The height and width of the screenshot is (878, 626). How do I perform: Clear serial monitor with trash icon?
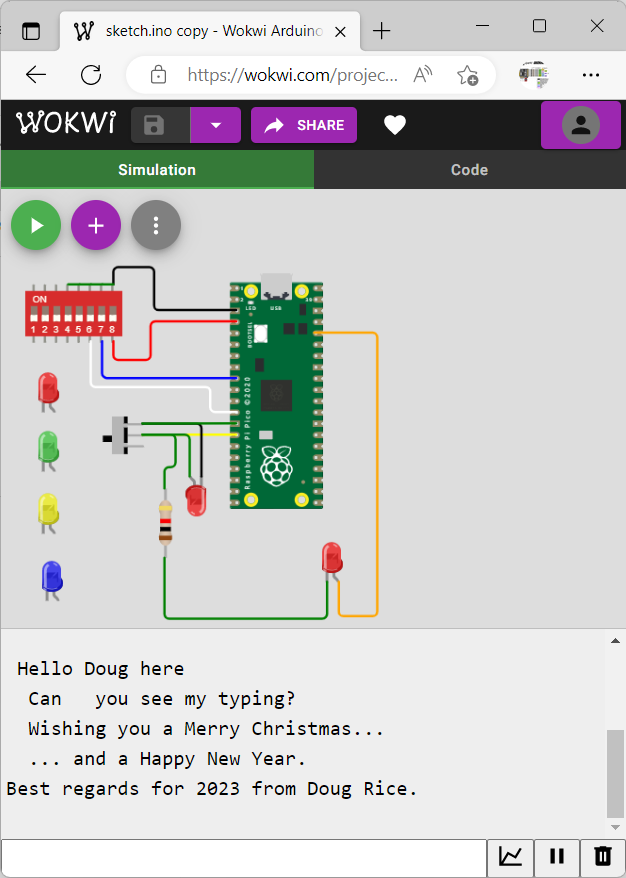(x=602, y=857)
